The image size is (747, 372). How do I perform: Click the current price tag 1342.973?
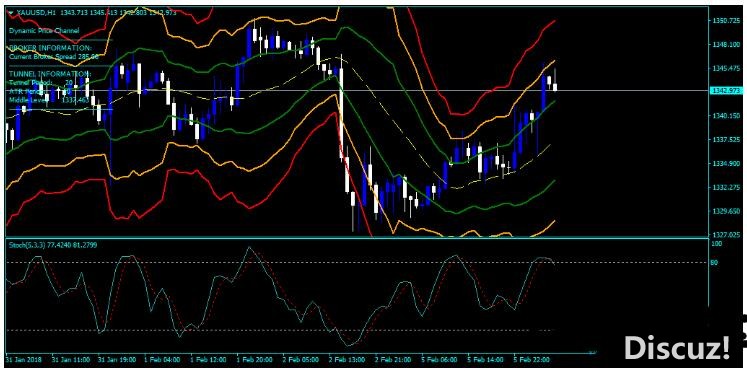(x=725, y=90)
